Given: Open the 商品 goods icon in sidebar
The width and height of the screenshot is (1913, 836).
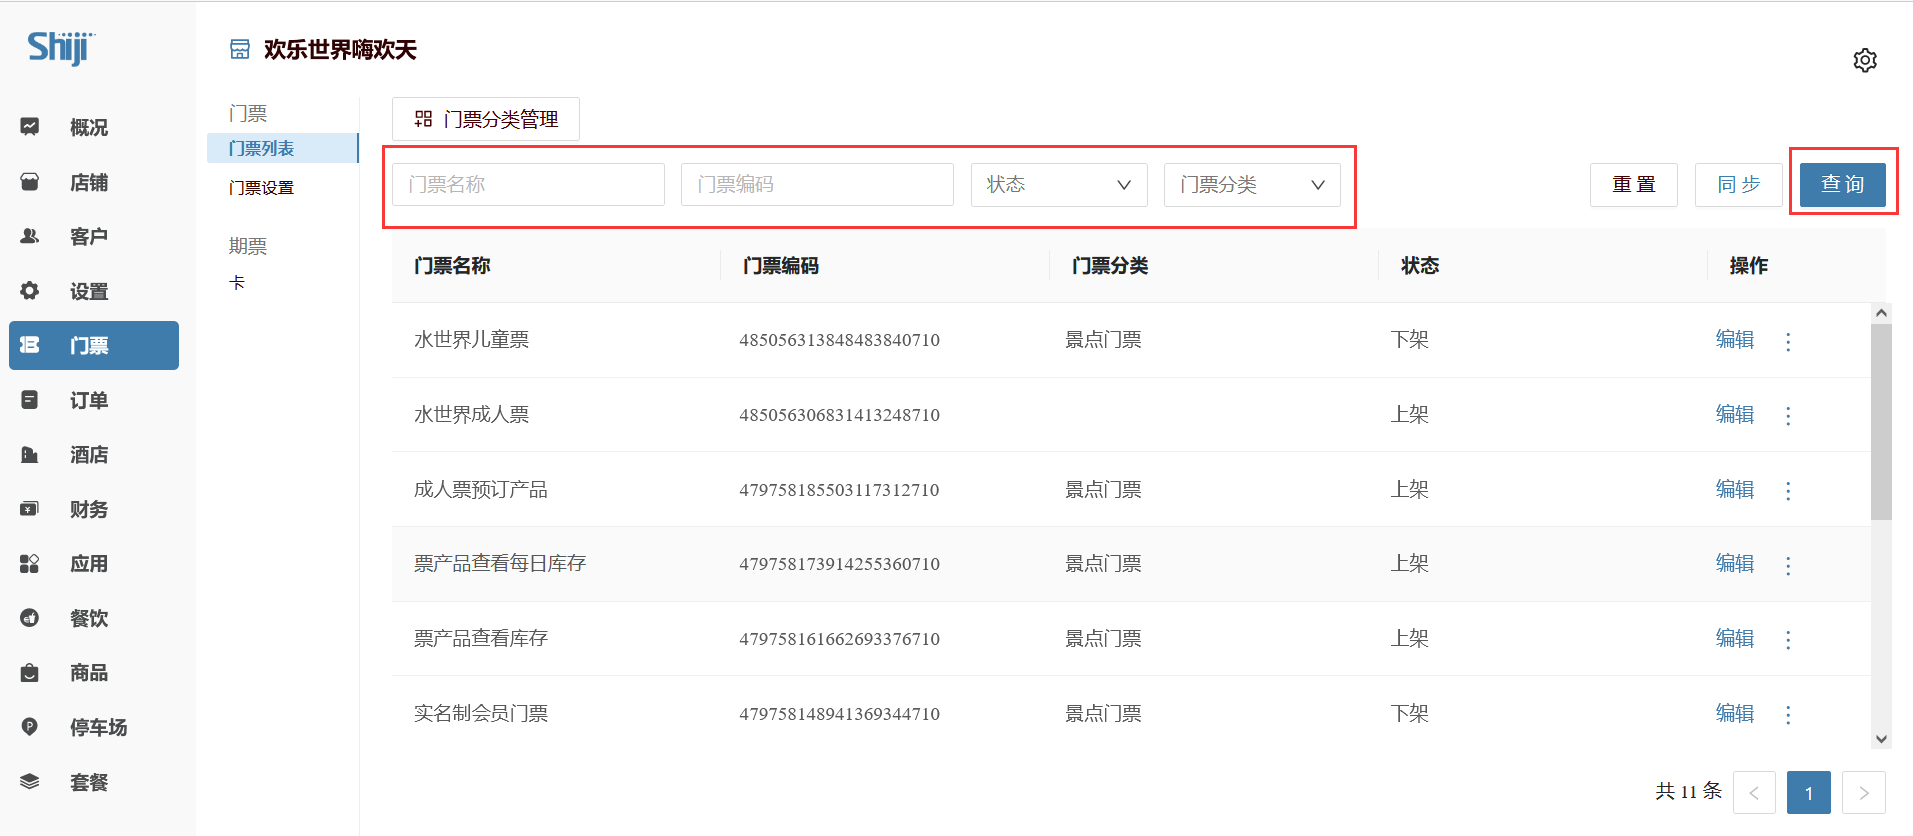Looking at the screenshot, I should tap(30, 672).
